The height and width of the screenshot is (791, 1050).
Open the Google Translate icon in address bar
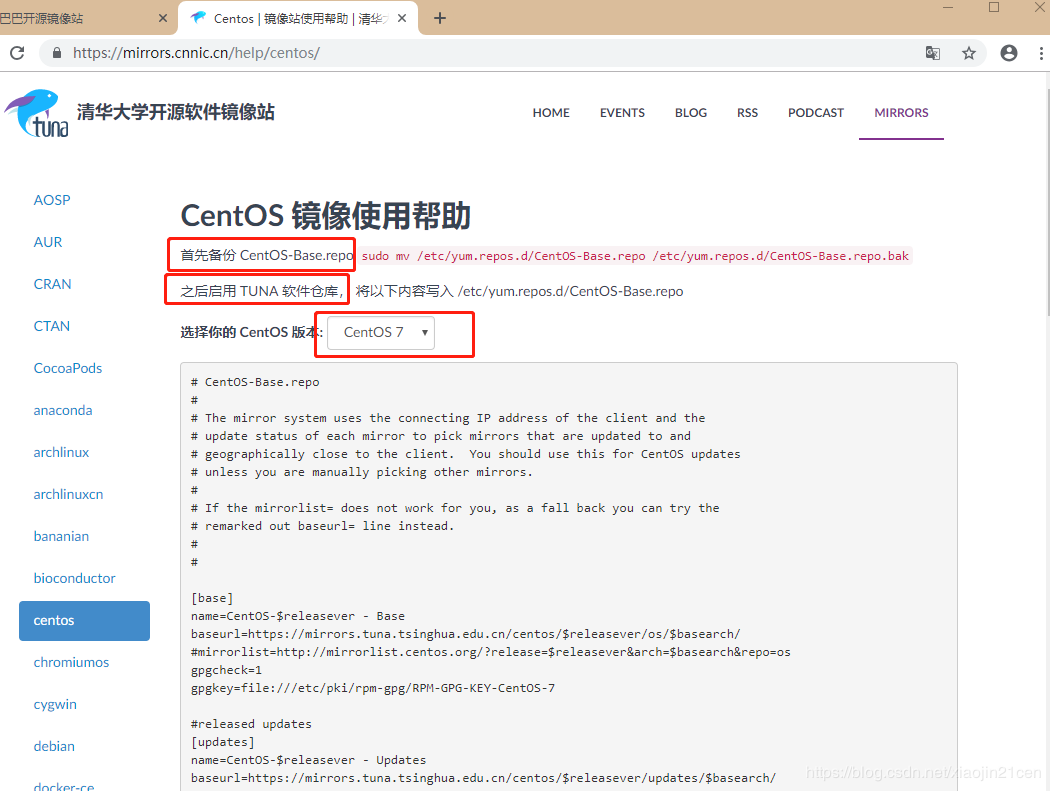[x=932, y=53]
